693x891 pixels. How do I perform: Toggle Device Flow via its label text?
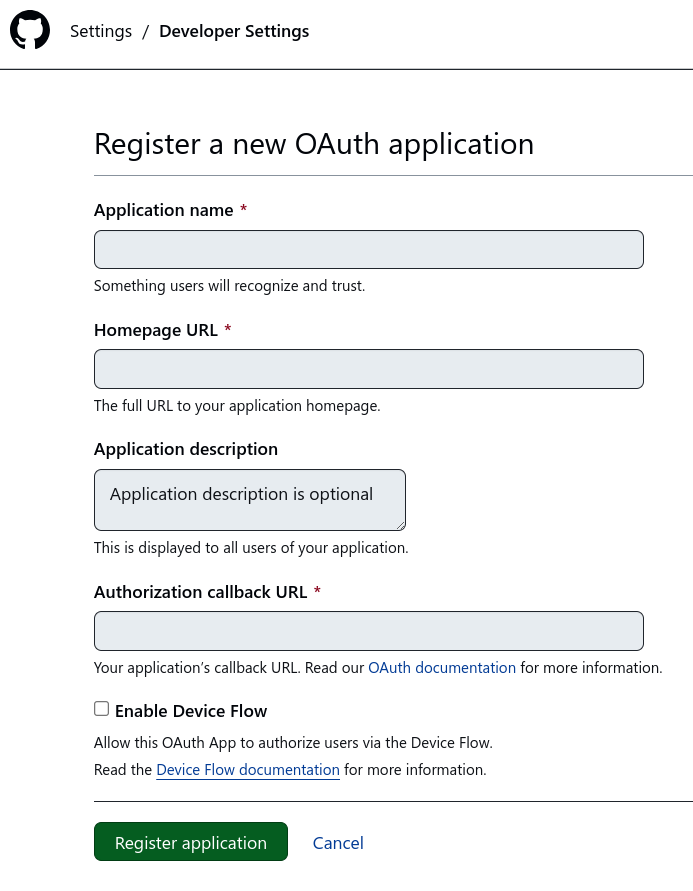click(190, 710)
